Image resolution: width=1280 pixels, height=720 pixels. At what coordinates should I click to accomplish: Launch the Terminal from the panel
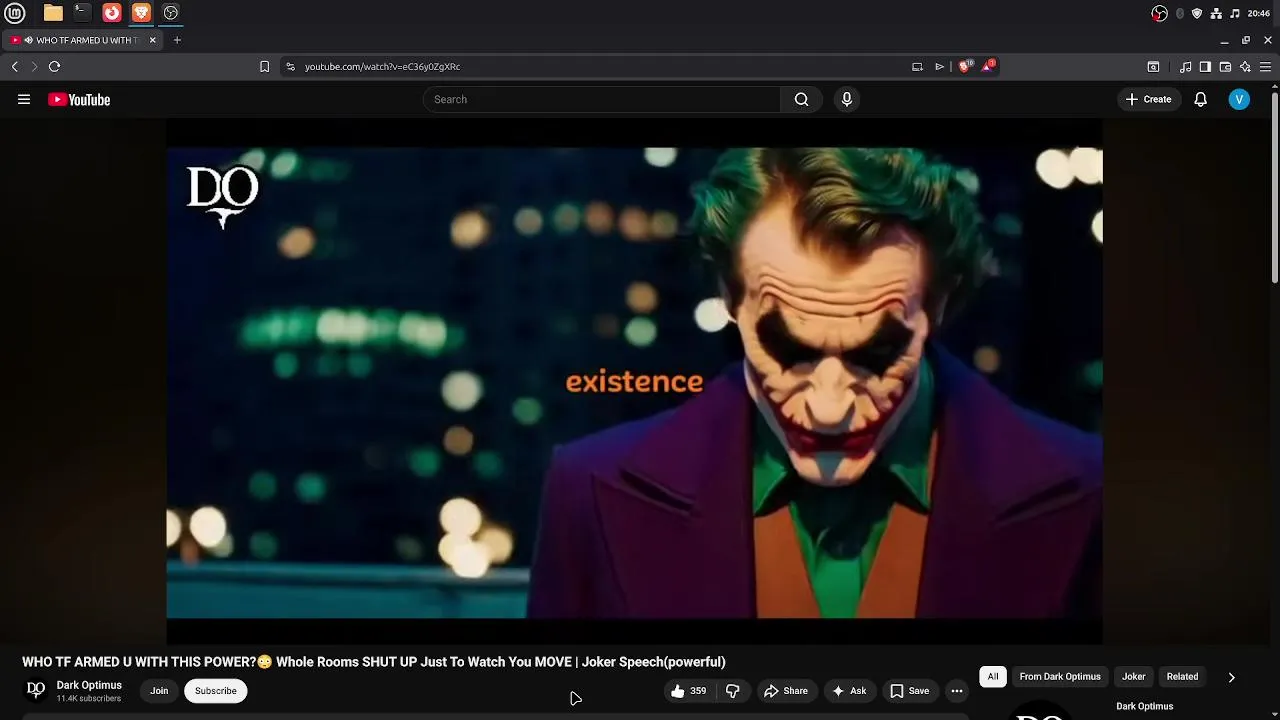tap(82, 13)
